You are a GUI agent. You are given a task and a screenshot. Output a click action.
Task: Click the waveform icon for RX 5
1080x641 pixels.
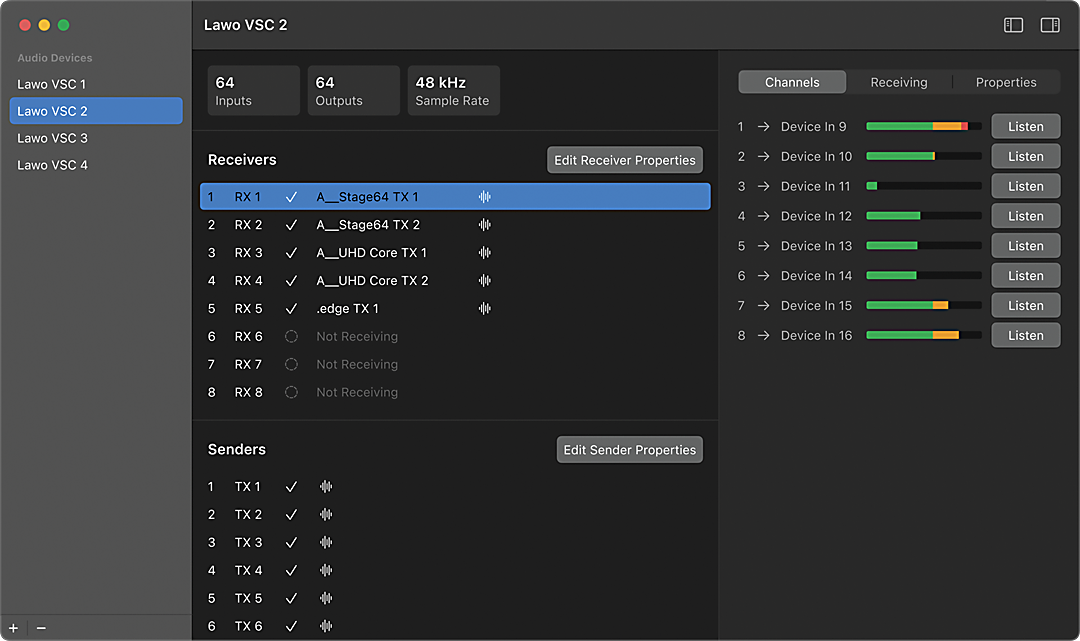point(485,308)
